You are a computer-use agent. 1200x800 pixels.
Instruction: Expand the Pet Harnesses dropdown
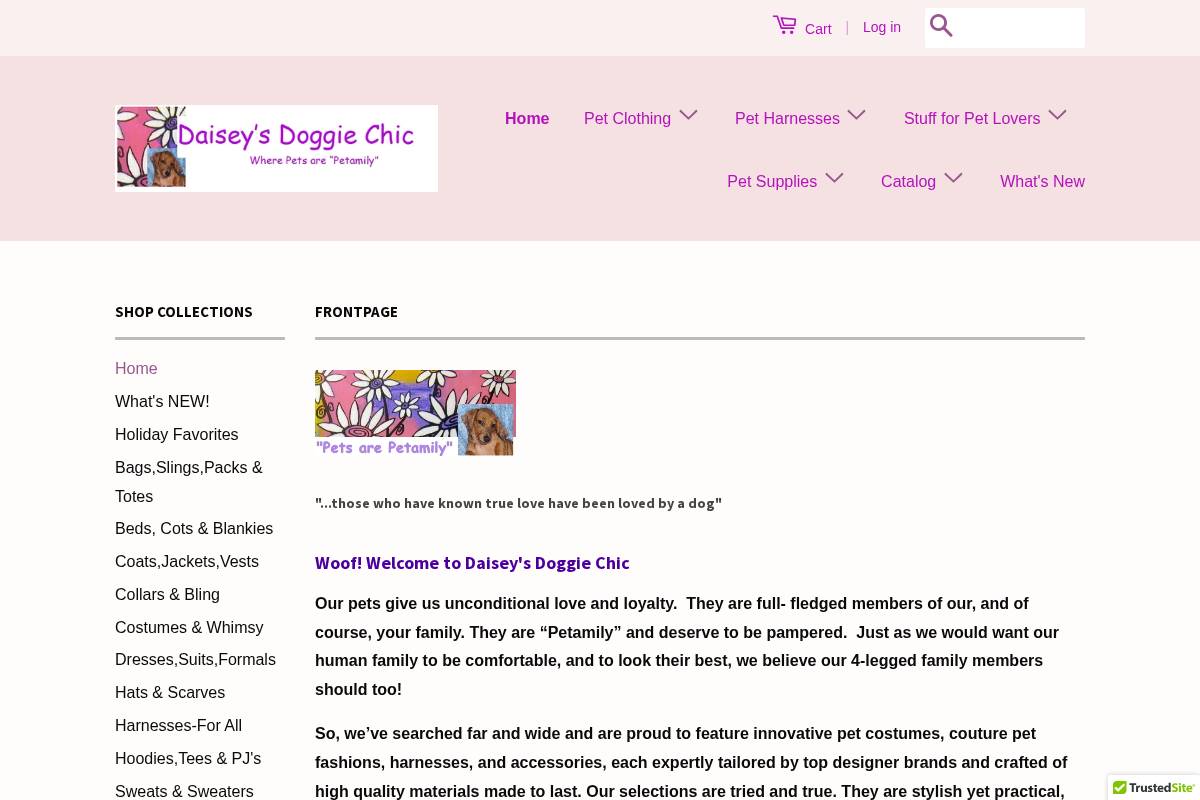(x=787, y=118)
